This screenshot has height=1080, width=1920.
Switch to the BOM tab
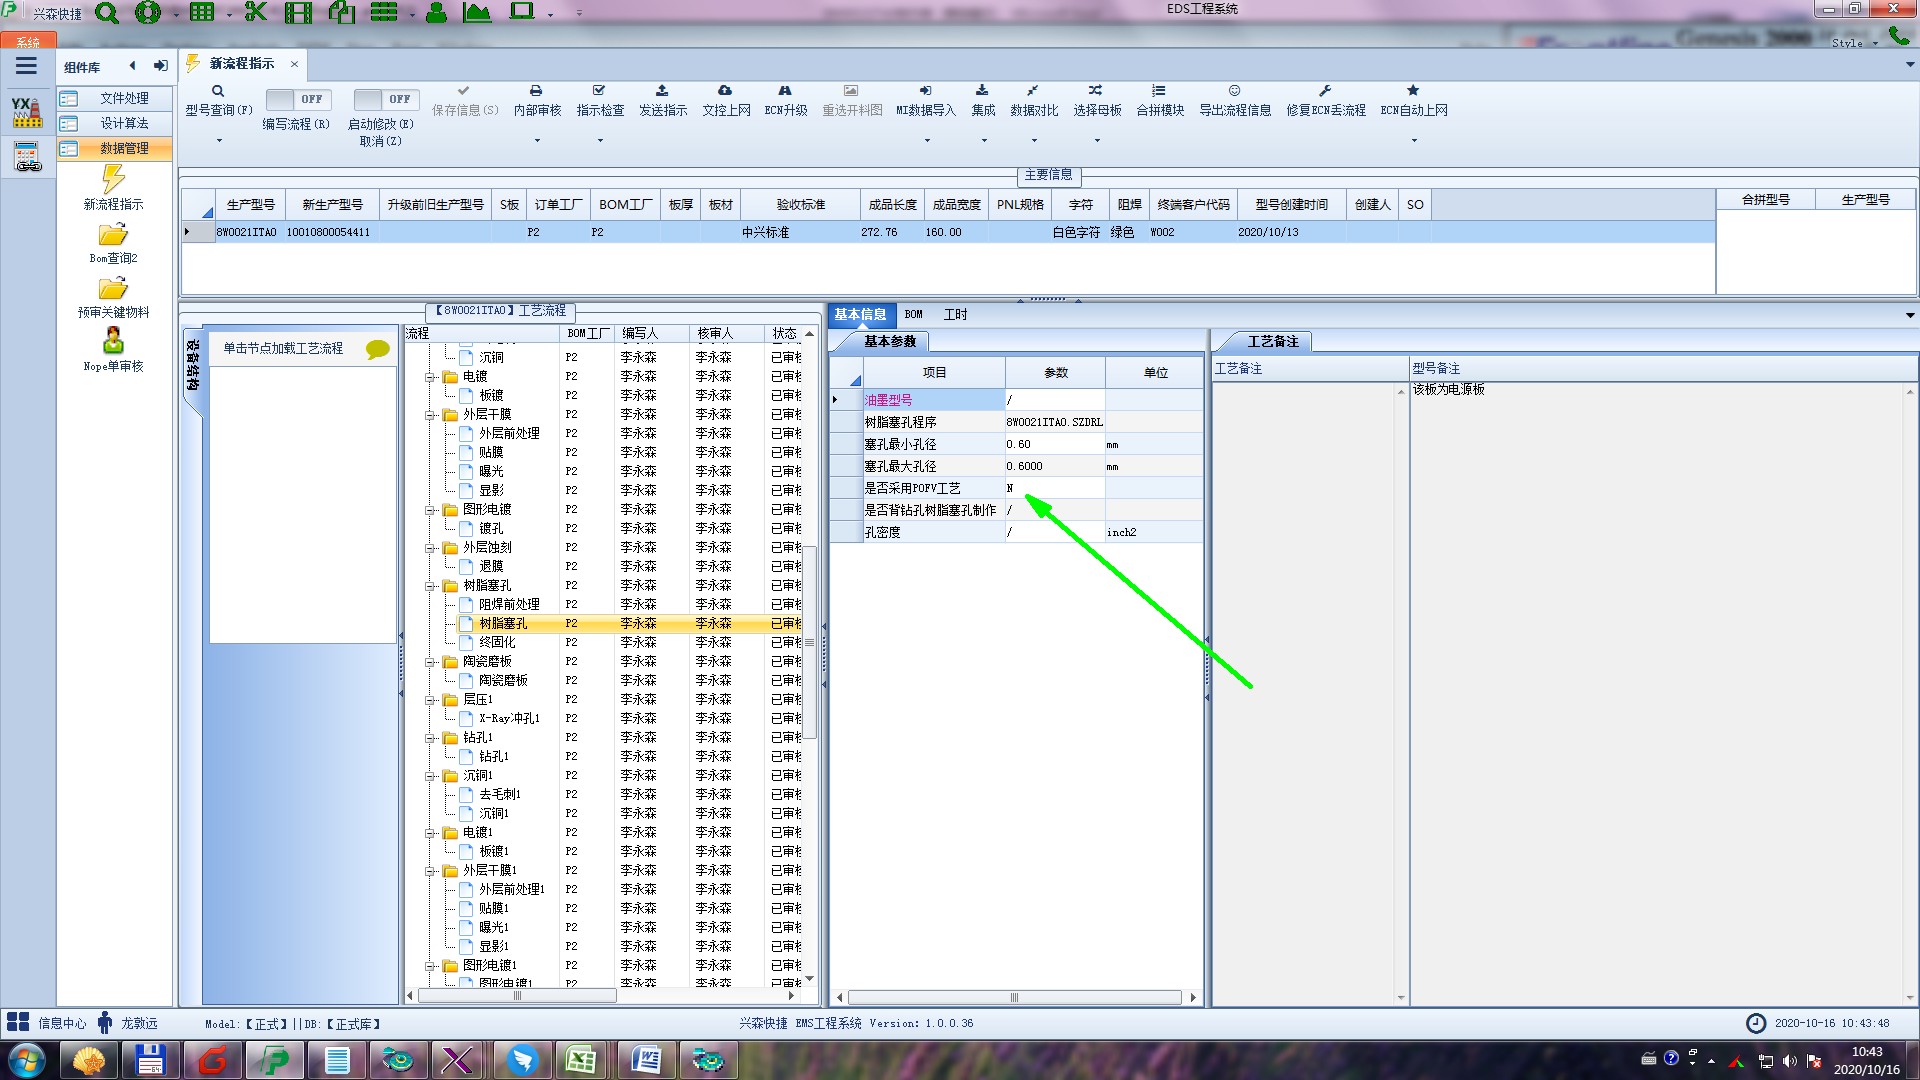(x=913, y=314)
